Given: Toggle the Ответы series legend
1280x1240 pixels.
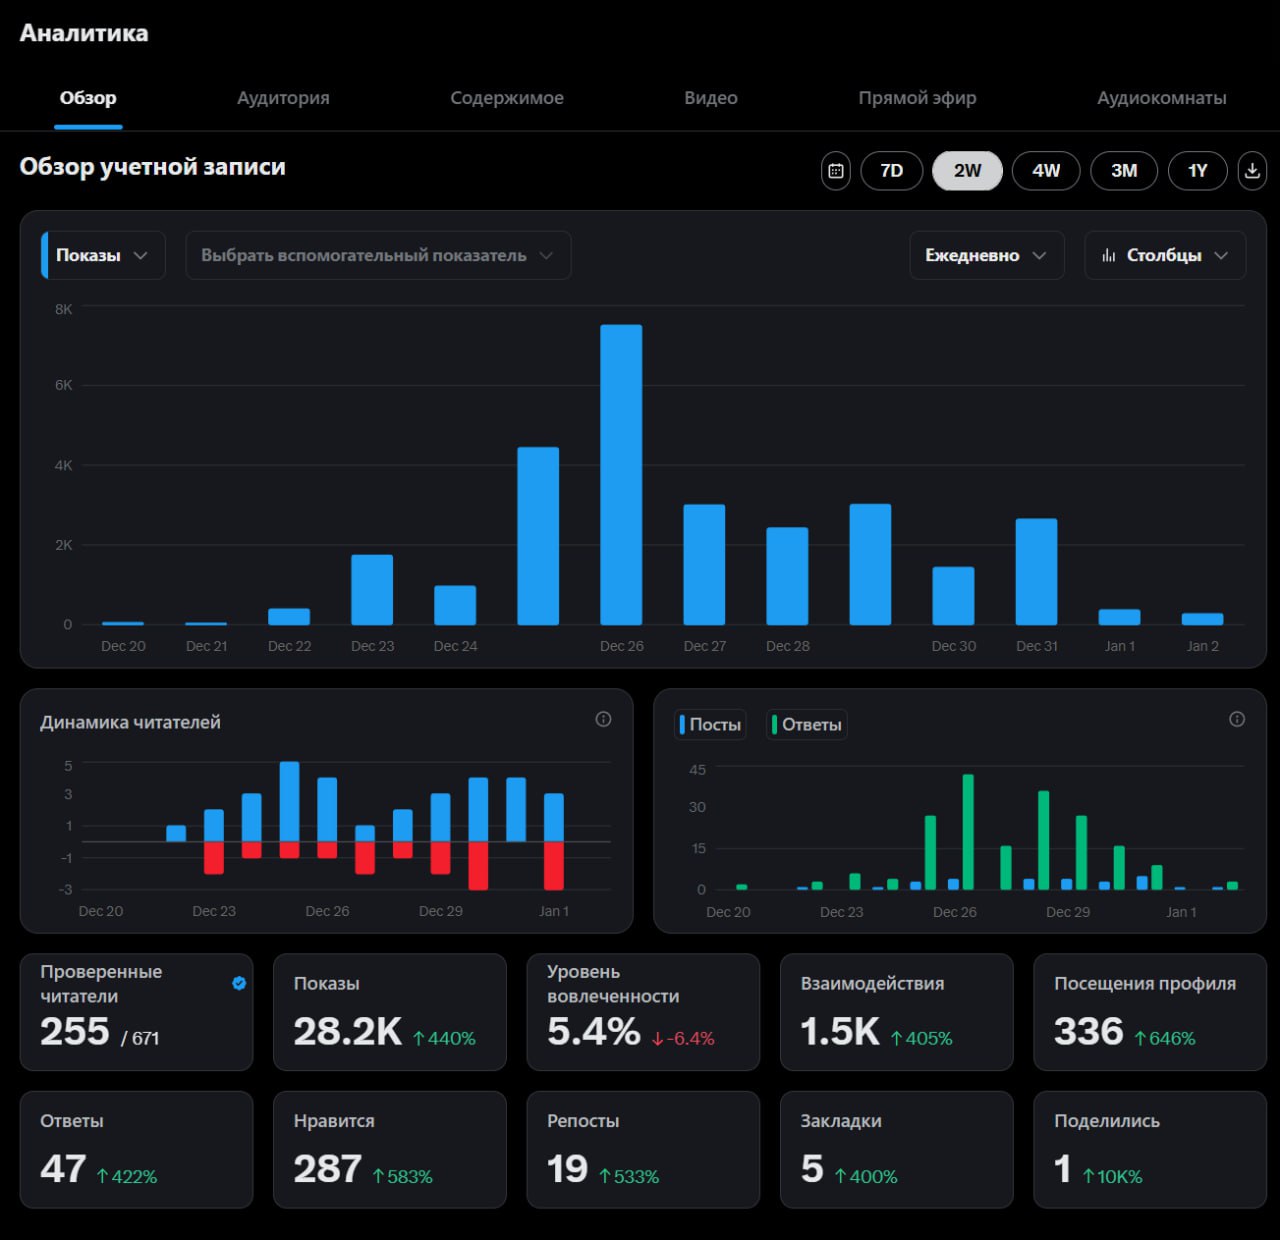Looking at the screenshot, I should [x=807, y=724].
